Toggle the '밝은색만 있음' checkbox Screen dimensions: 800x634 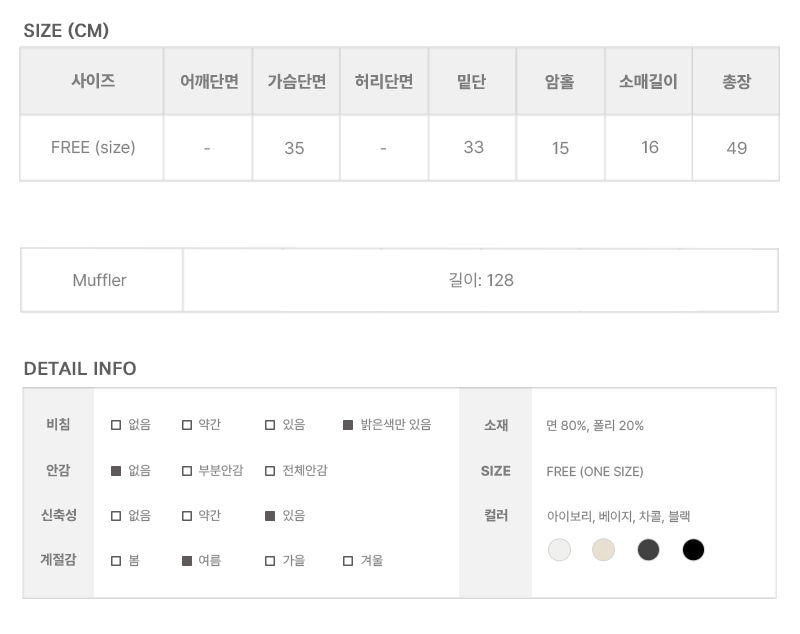(348, 425)
